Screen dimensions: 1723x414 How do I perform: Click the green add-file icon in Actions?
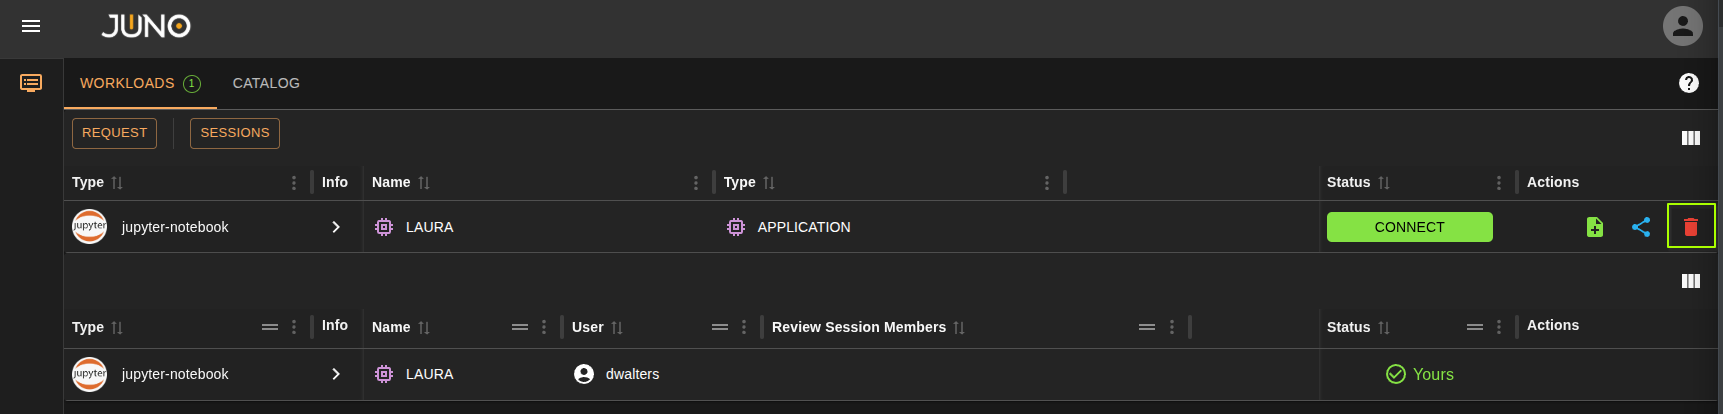coord(1595,227)
